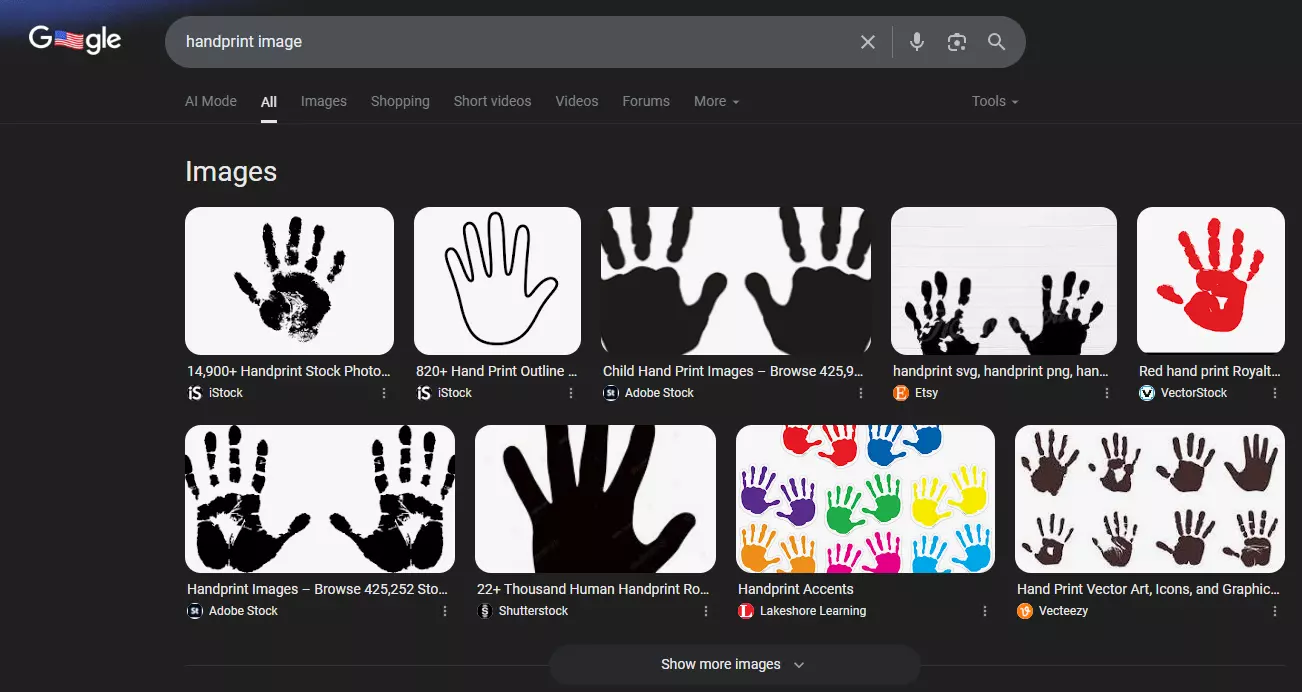
Task: Open the Tools dropdown
Action: pos(995,101)
